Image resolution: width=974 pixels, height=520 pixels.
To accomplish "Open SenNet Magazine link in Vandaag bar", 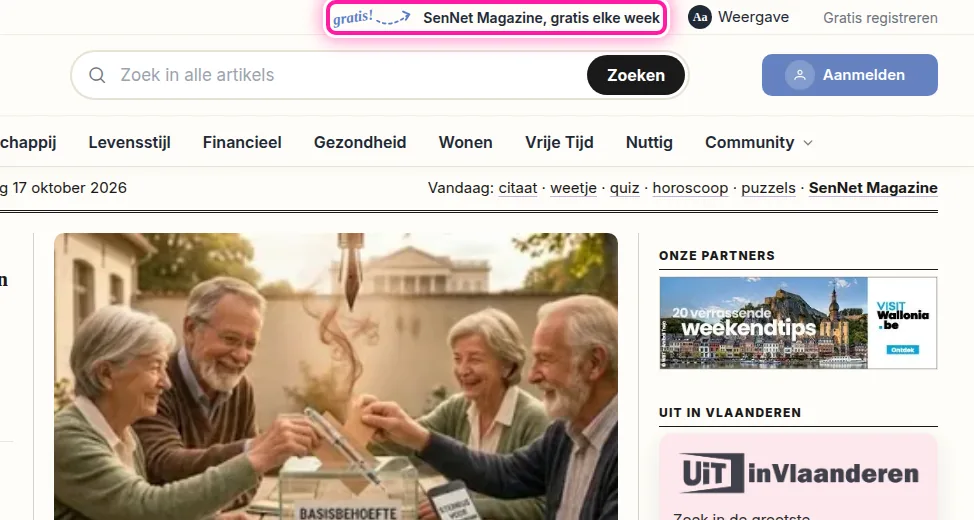I will tap(873, 188).
